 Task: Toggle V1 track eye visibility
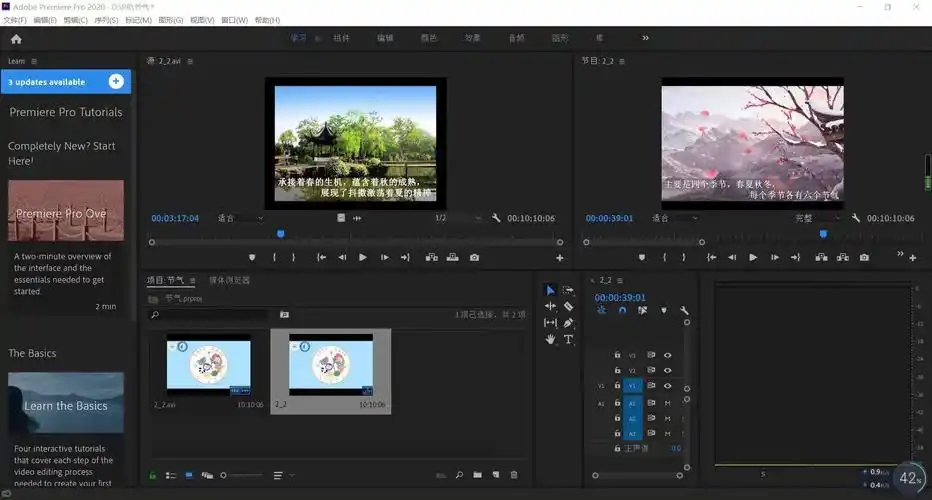[x=667, y=385]
